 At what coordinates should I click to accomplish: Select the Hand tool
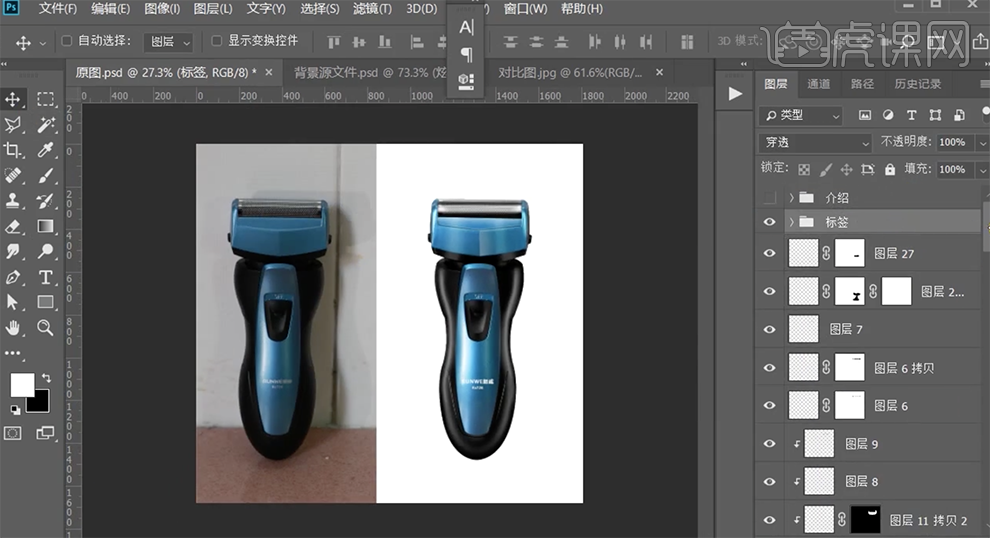[14, 327]
